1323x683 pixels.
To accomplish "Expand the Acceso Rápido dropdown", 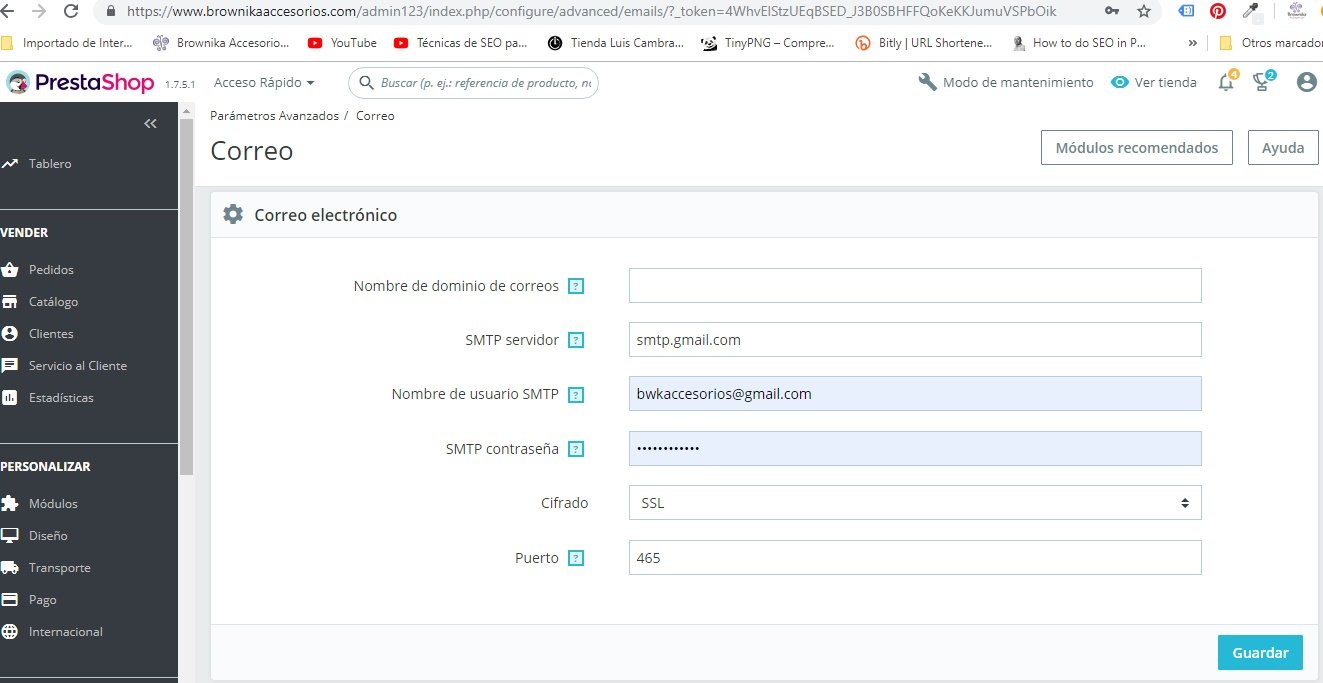I will [265, 82].
